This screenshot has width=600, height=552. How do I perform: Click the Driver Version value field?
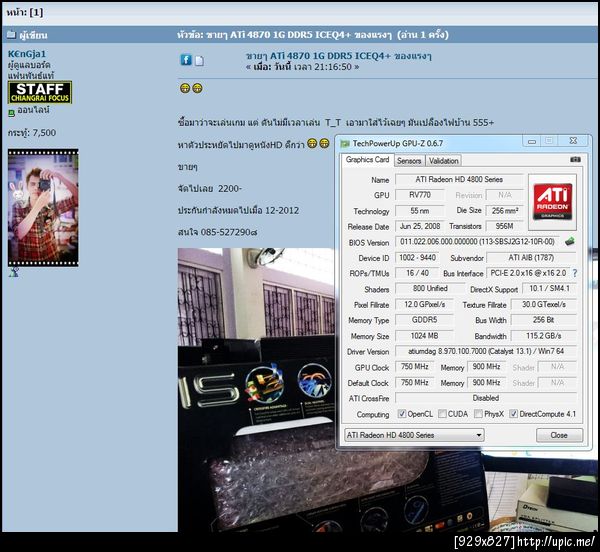pos(486,351)
